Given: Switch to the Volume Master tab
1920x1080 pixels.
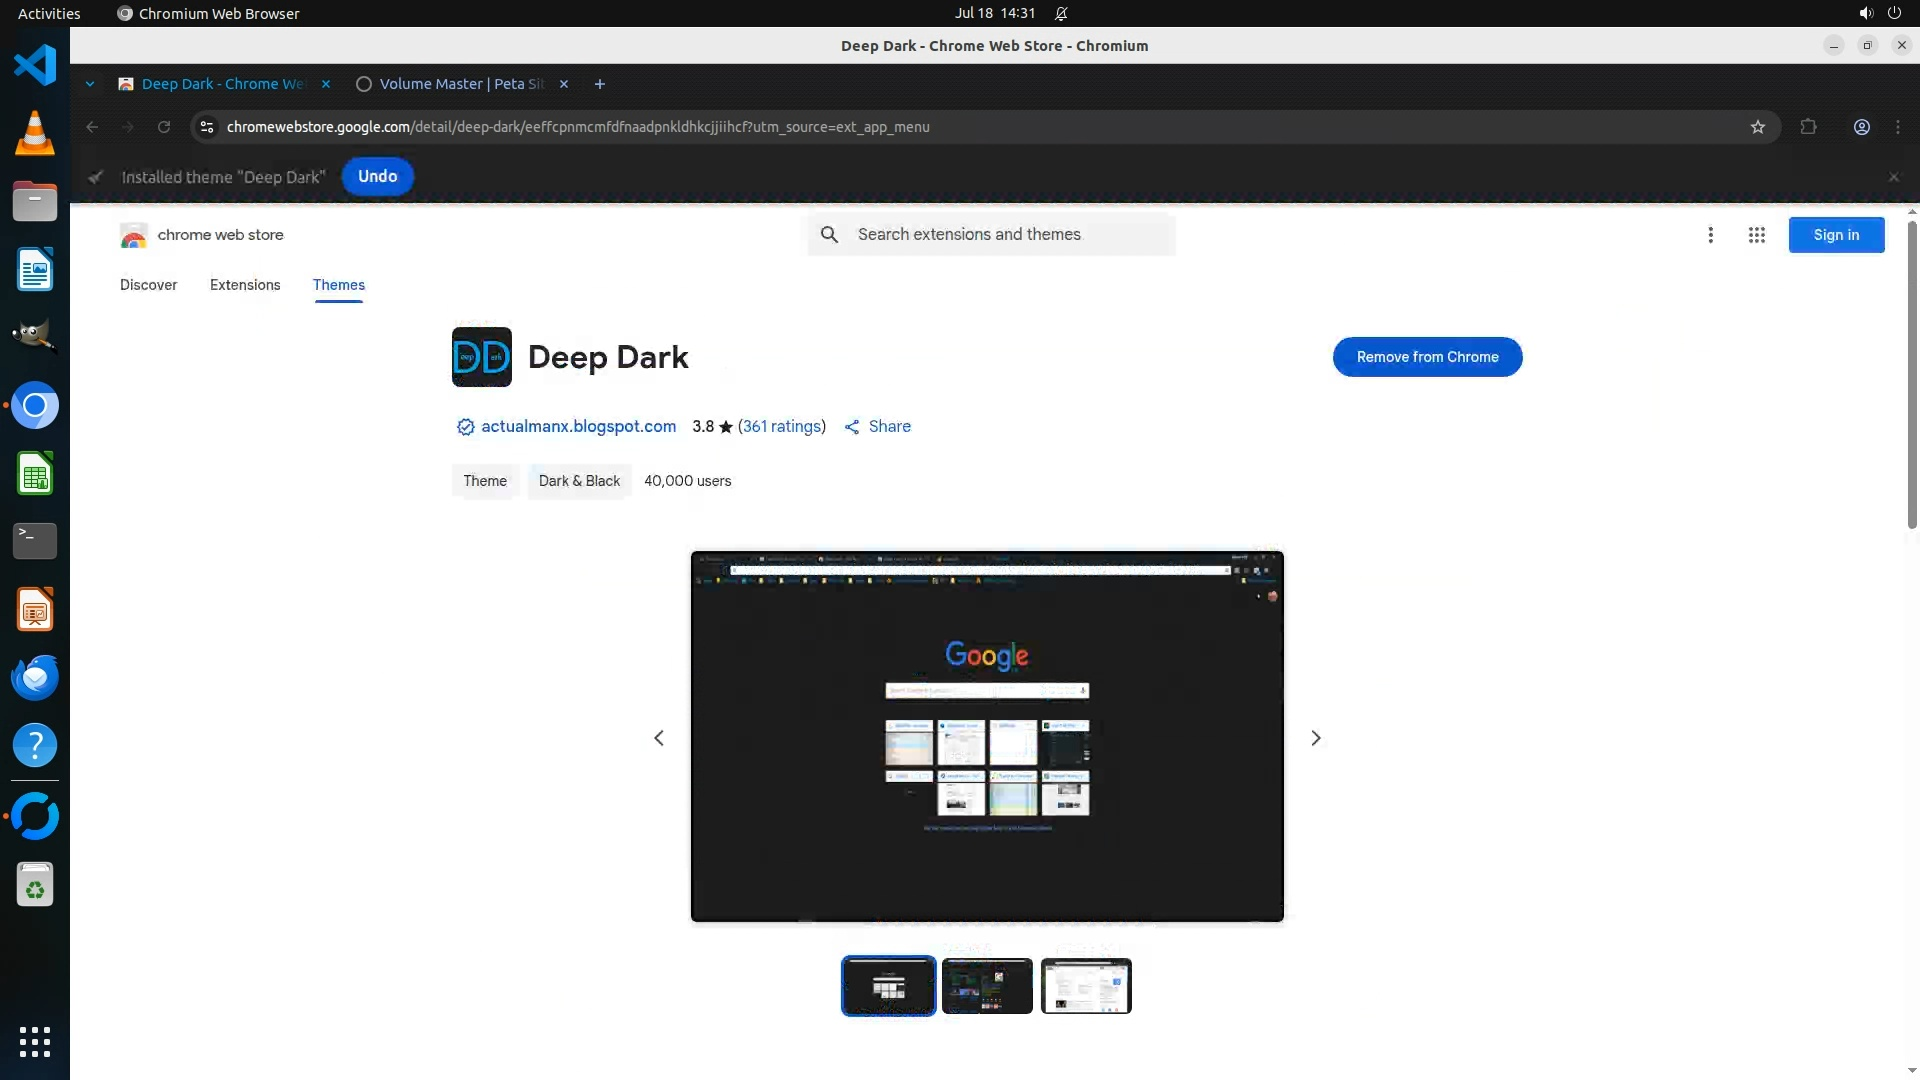Looking at the screenshot, I should (460, 84).
